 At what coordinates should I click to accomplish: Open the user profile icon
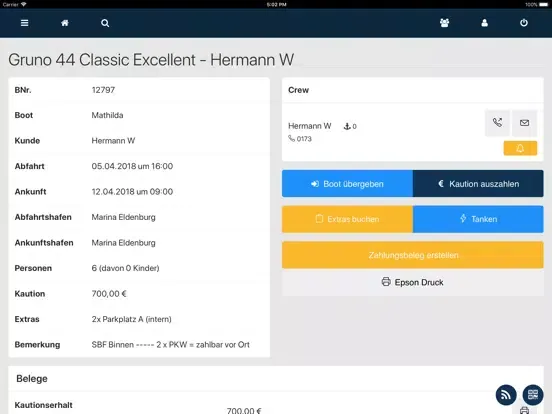pyautogui.click(x=485, y=23)
